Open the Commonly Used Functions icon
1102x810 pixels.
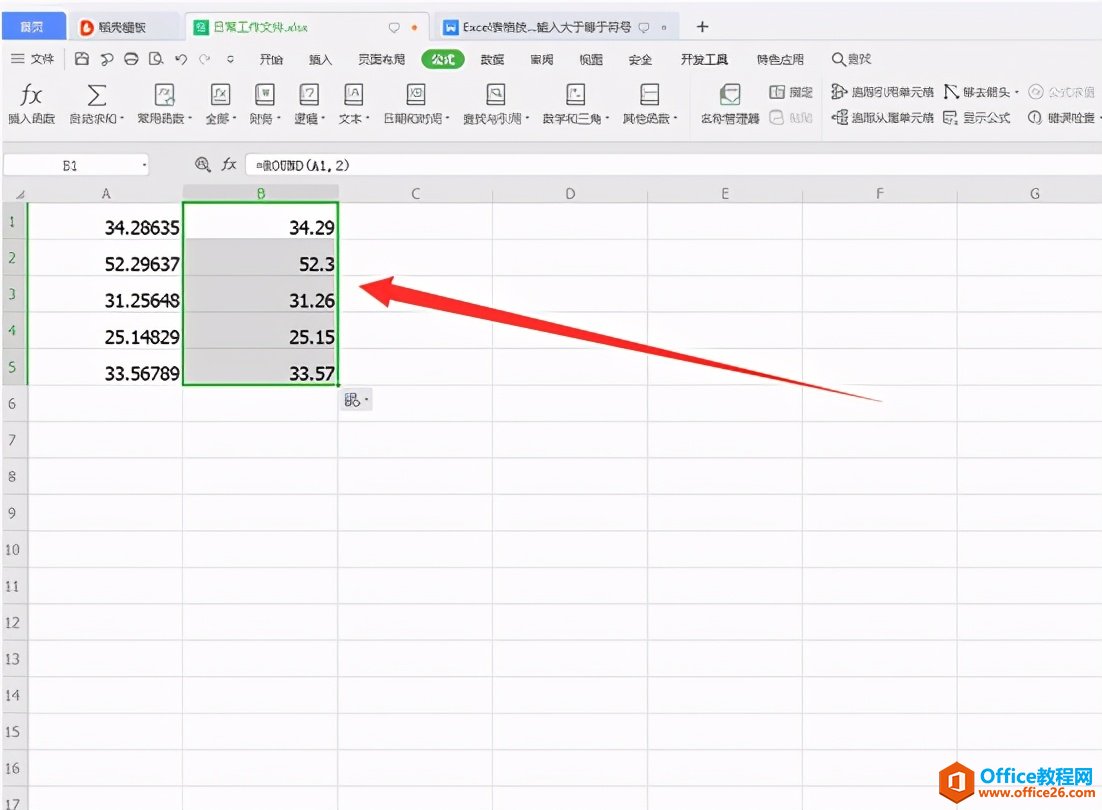pyautogui.click(x=164, y=95)
